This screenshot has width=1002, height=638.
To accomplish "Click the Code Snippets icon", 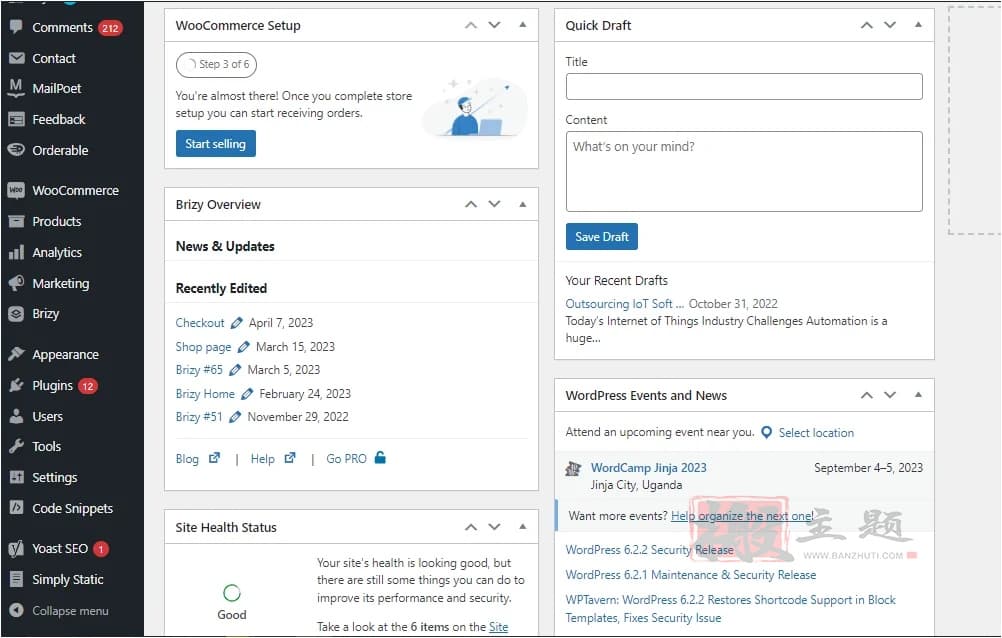I will pos(16,508).
